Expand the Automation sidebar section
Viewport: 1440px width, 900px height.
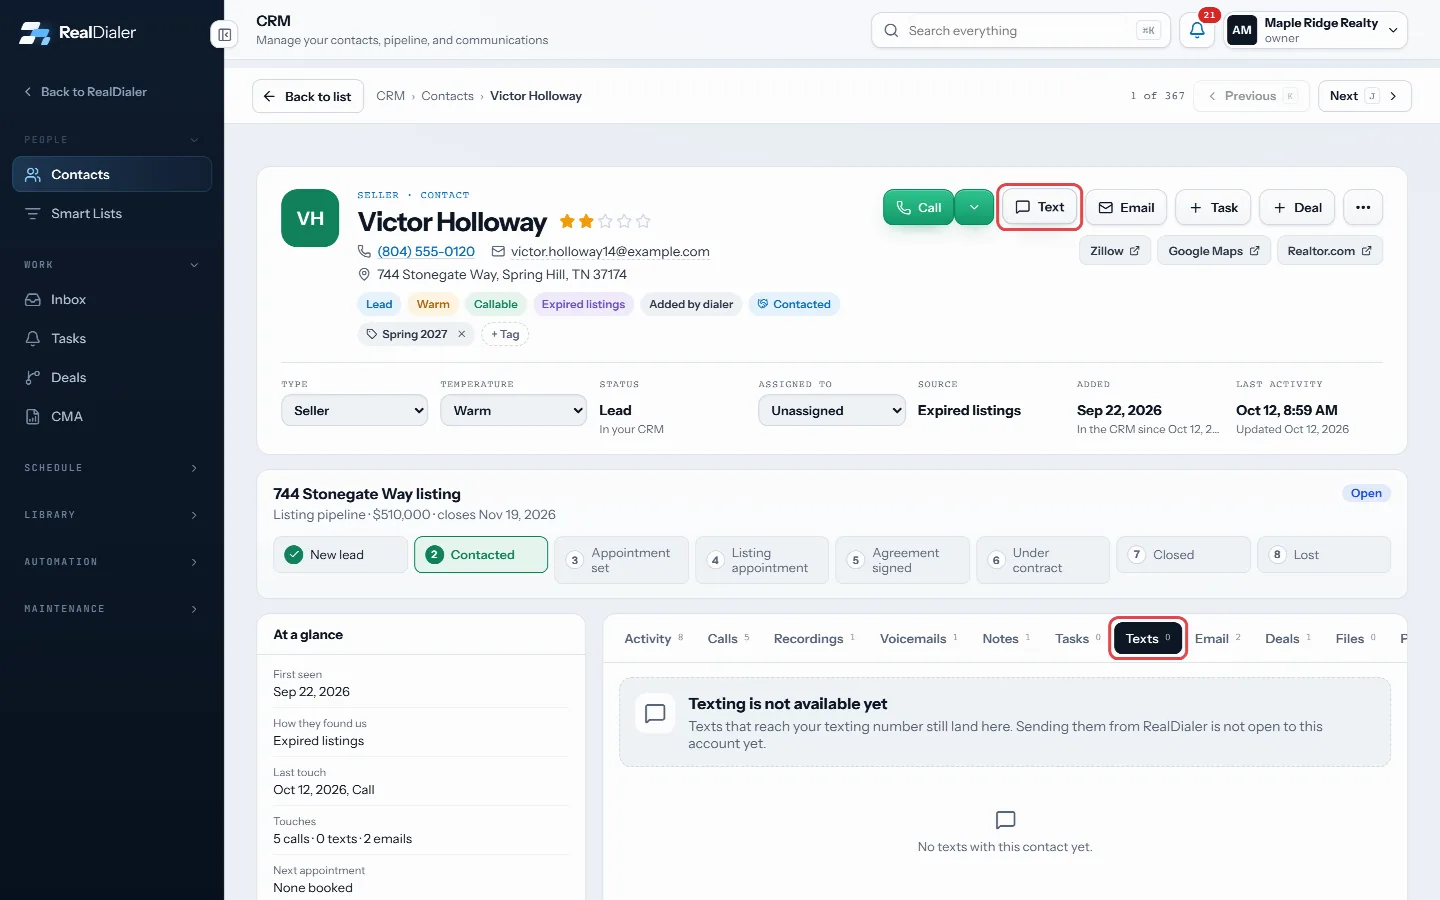pos(112,562)
